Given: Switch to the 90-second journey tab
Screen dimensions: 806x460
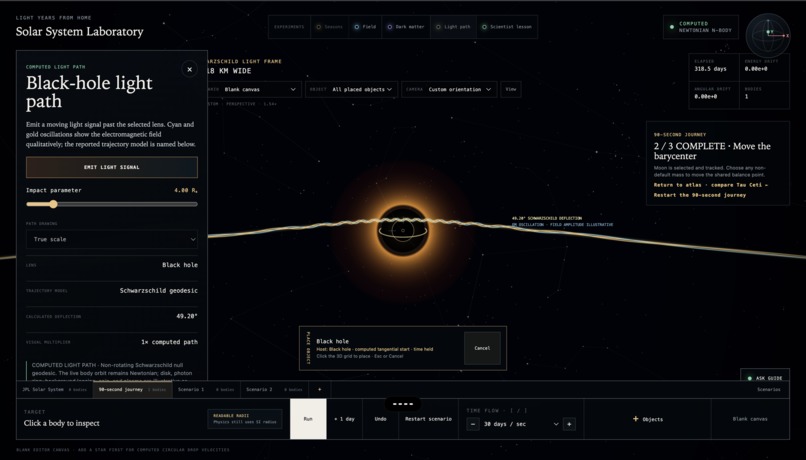Looking at the screenshot, I should (132, 390).
